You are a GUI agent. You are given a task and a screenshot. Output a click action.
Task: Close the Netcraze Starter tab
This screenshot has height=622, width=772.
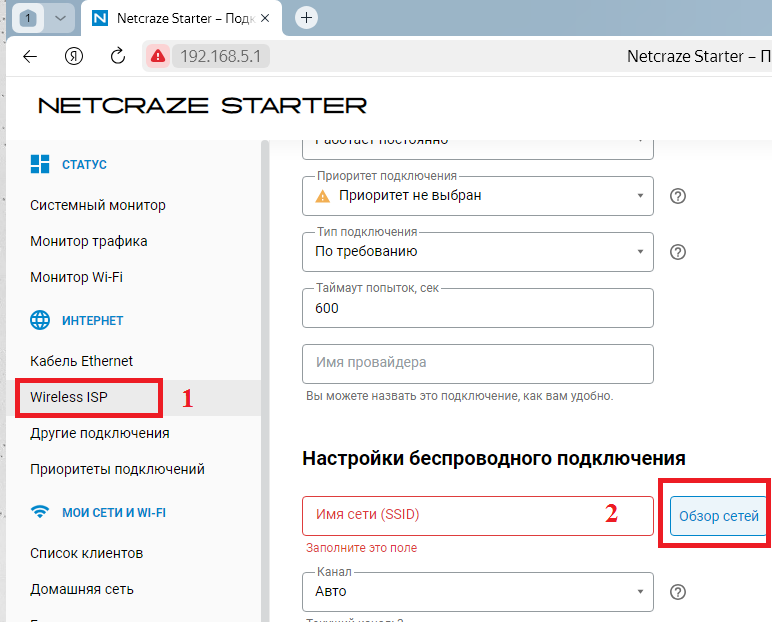coord(265,18)
